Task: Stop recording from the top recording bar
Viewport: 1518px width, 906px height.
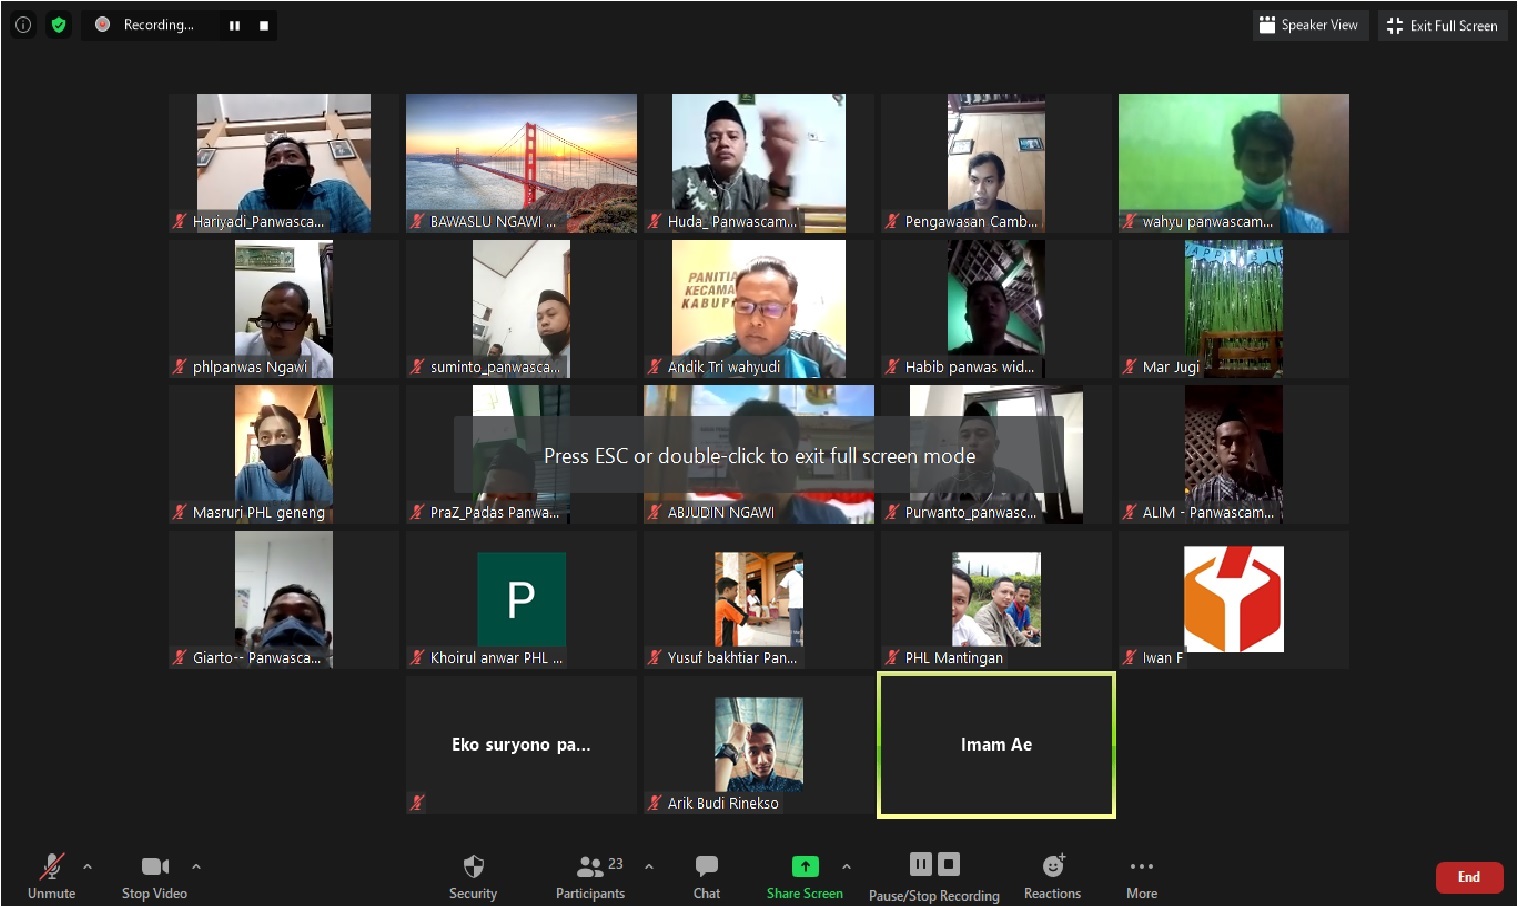Action: click(264, 26)
